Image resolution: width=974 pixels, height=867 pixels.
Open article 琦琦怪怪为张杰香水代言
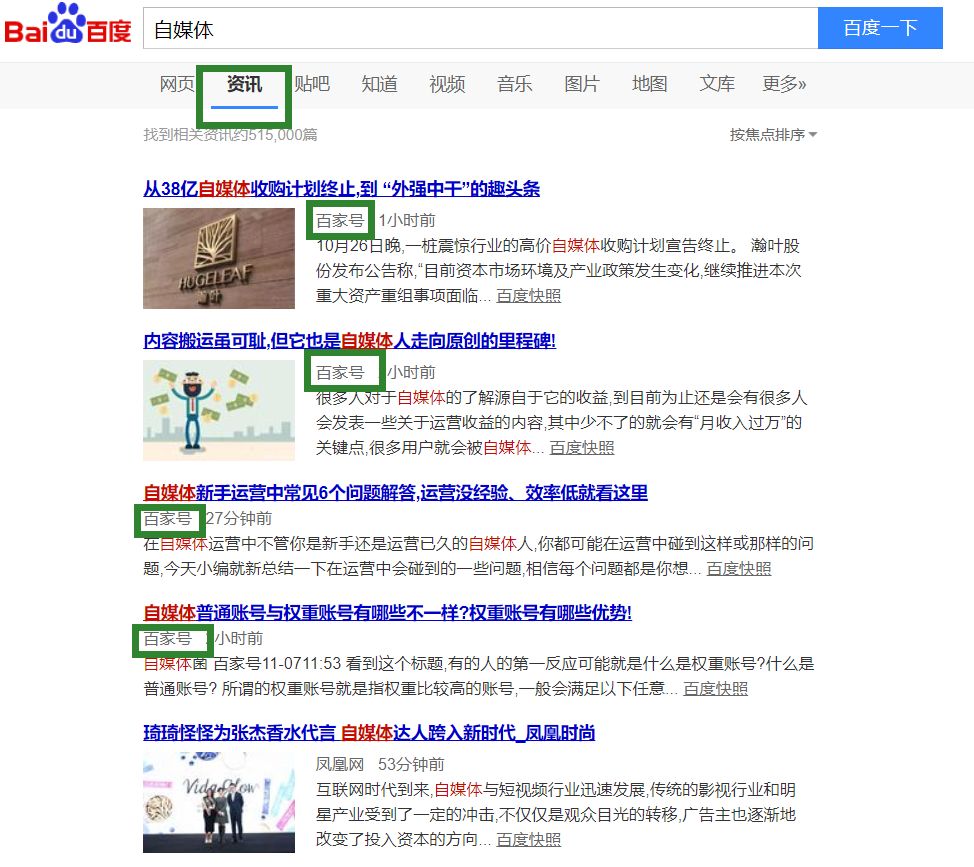pyautogui.click(x=369, y=733)
